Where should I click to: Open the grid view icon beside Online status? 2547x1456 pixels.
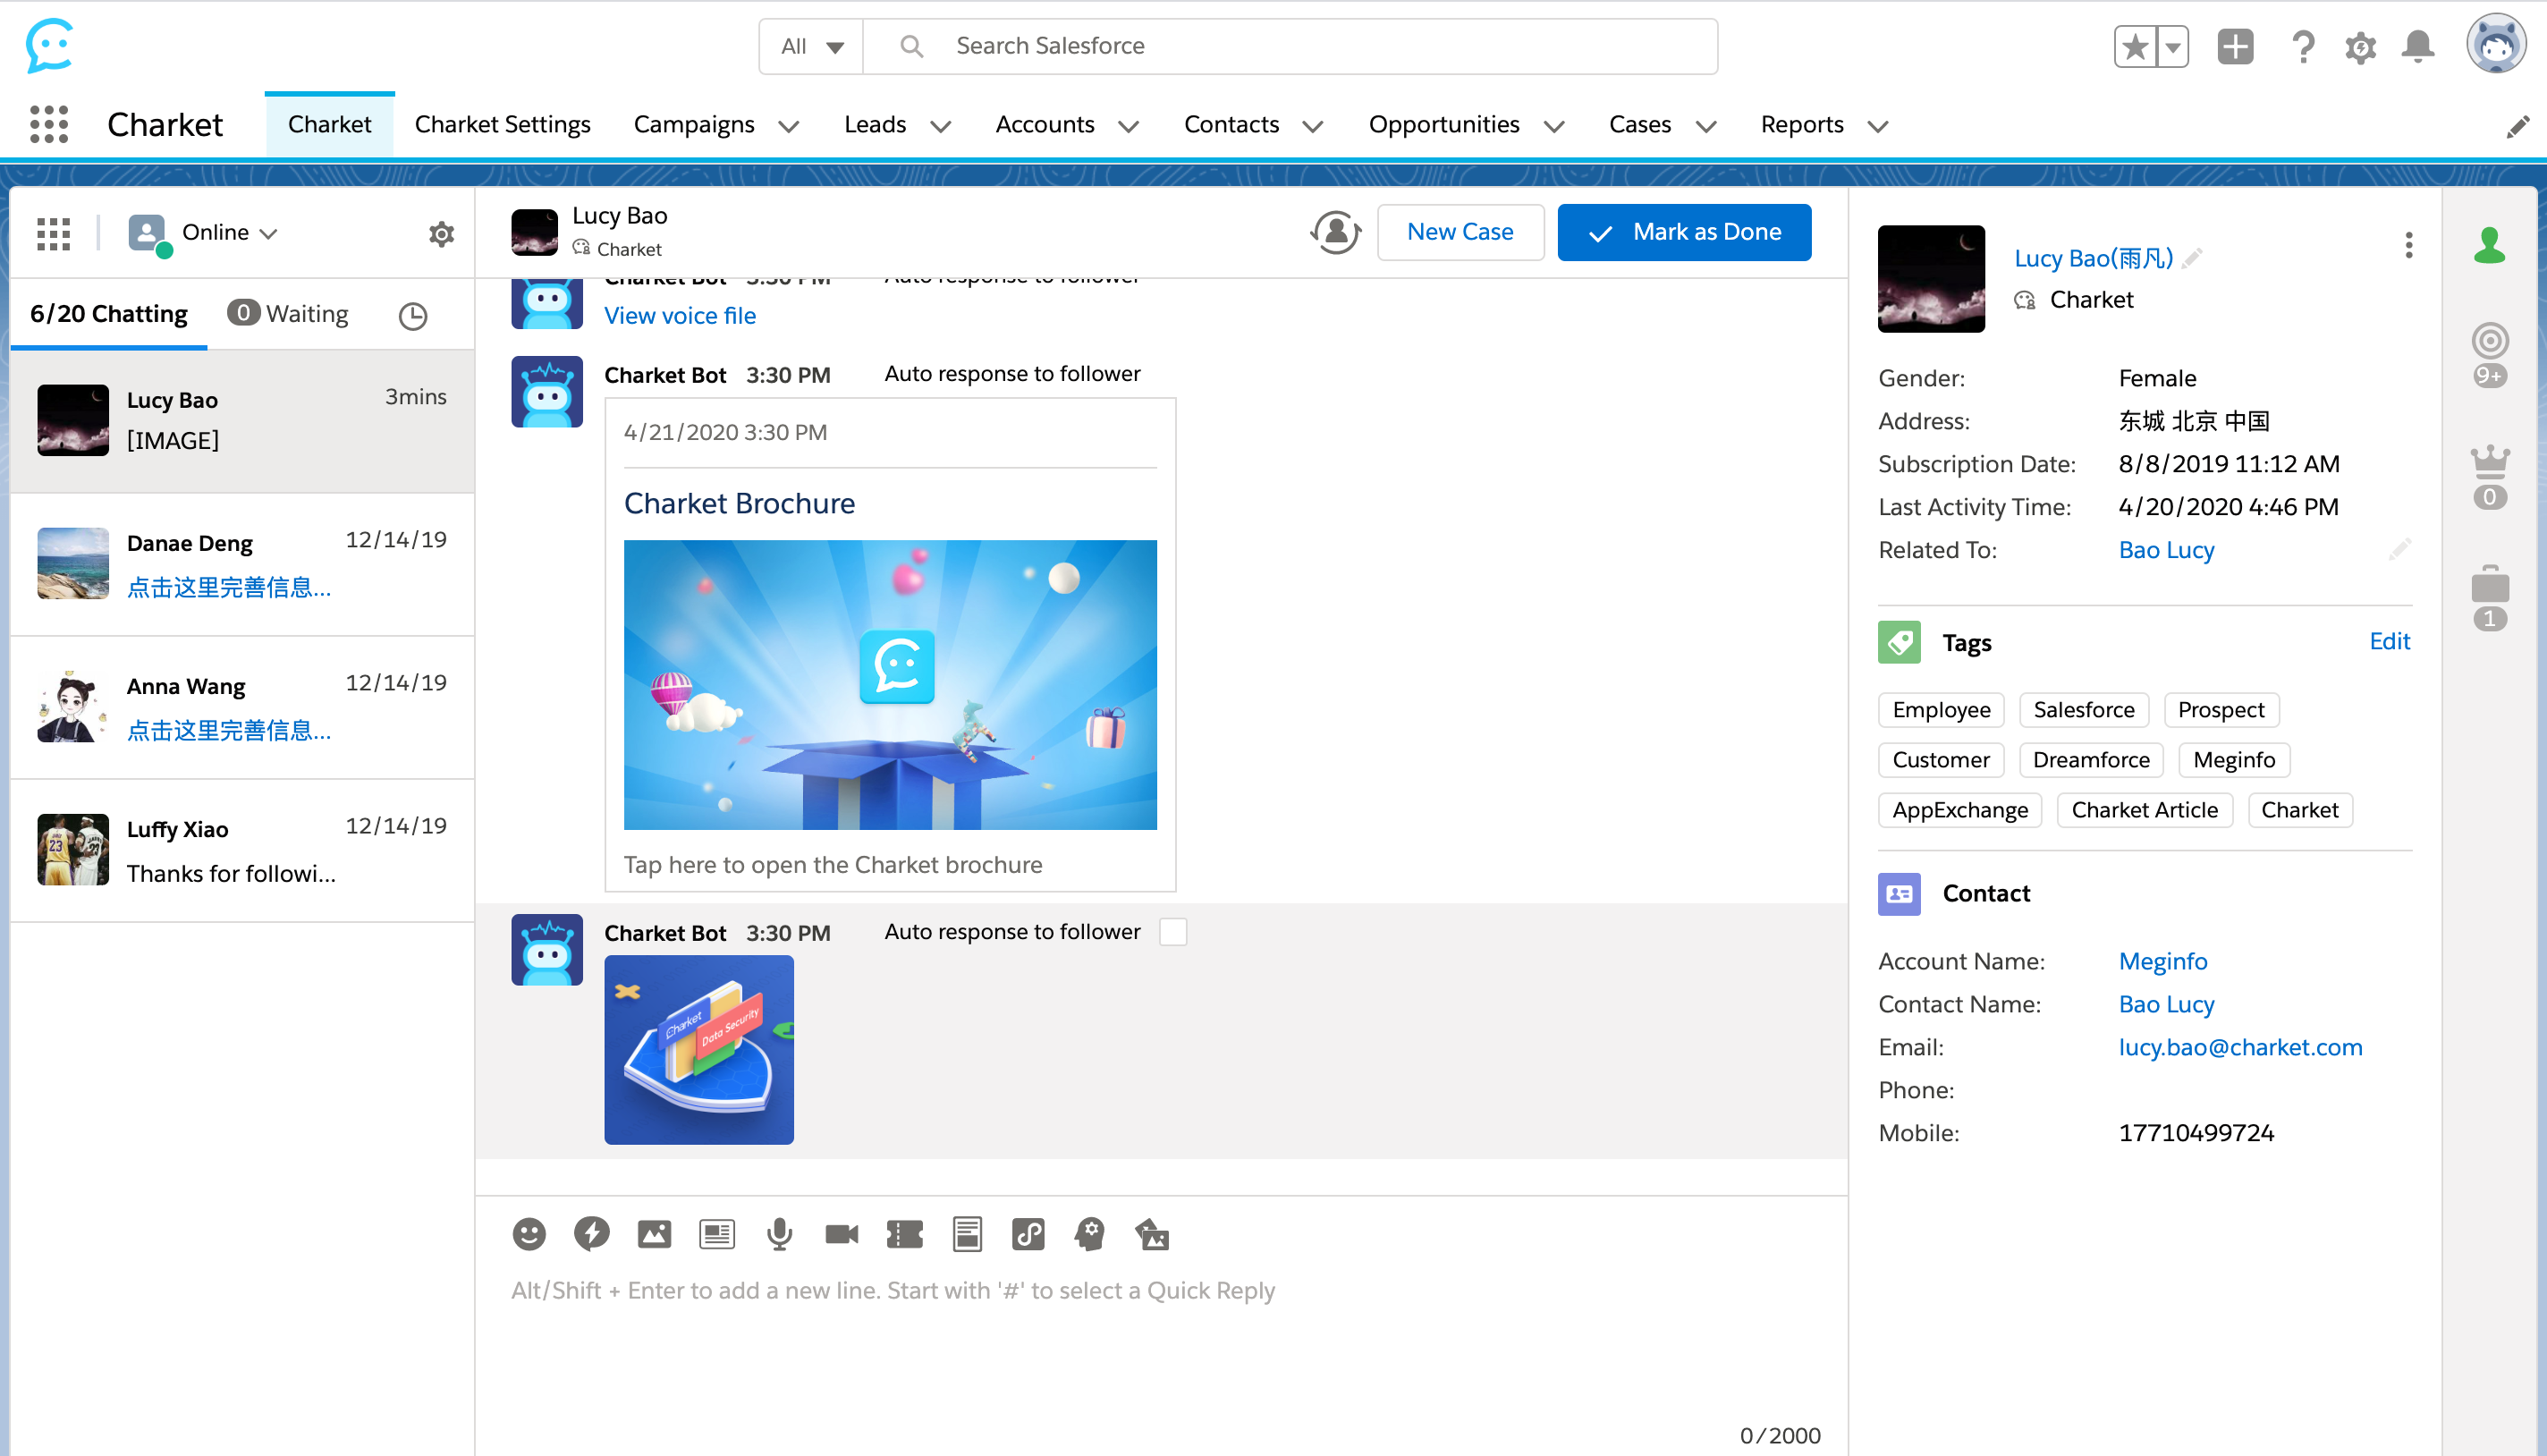click(54, 233)
